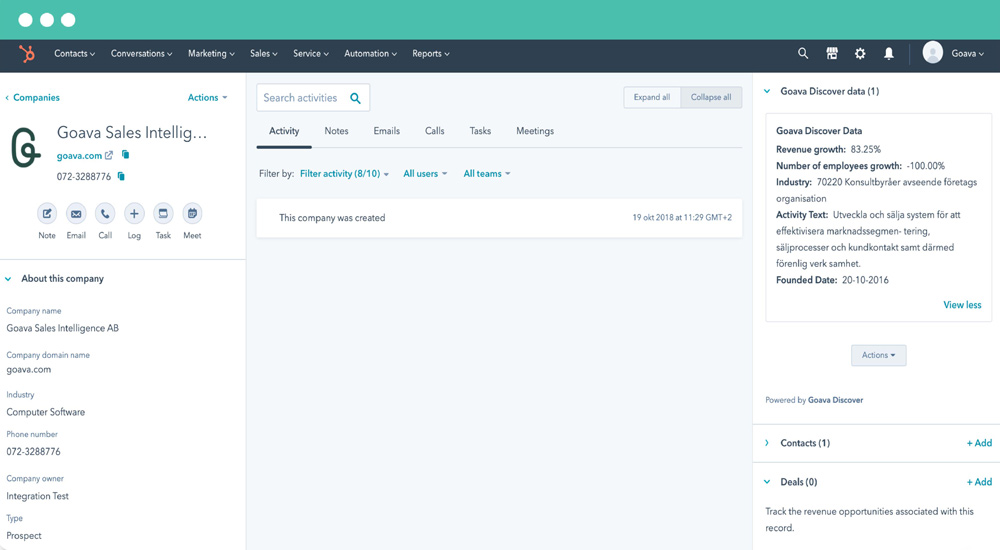Image resolution: width=1000 pixels, height=550 pixels.
Task: Open the All teams dropdown
Action: 487,174
